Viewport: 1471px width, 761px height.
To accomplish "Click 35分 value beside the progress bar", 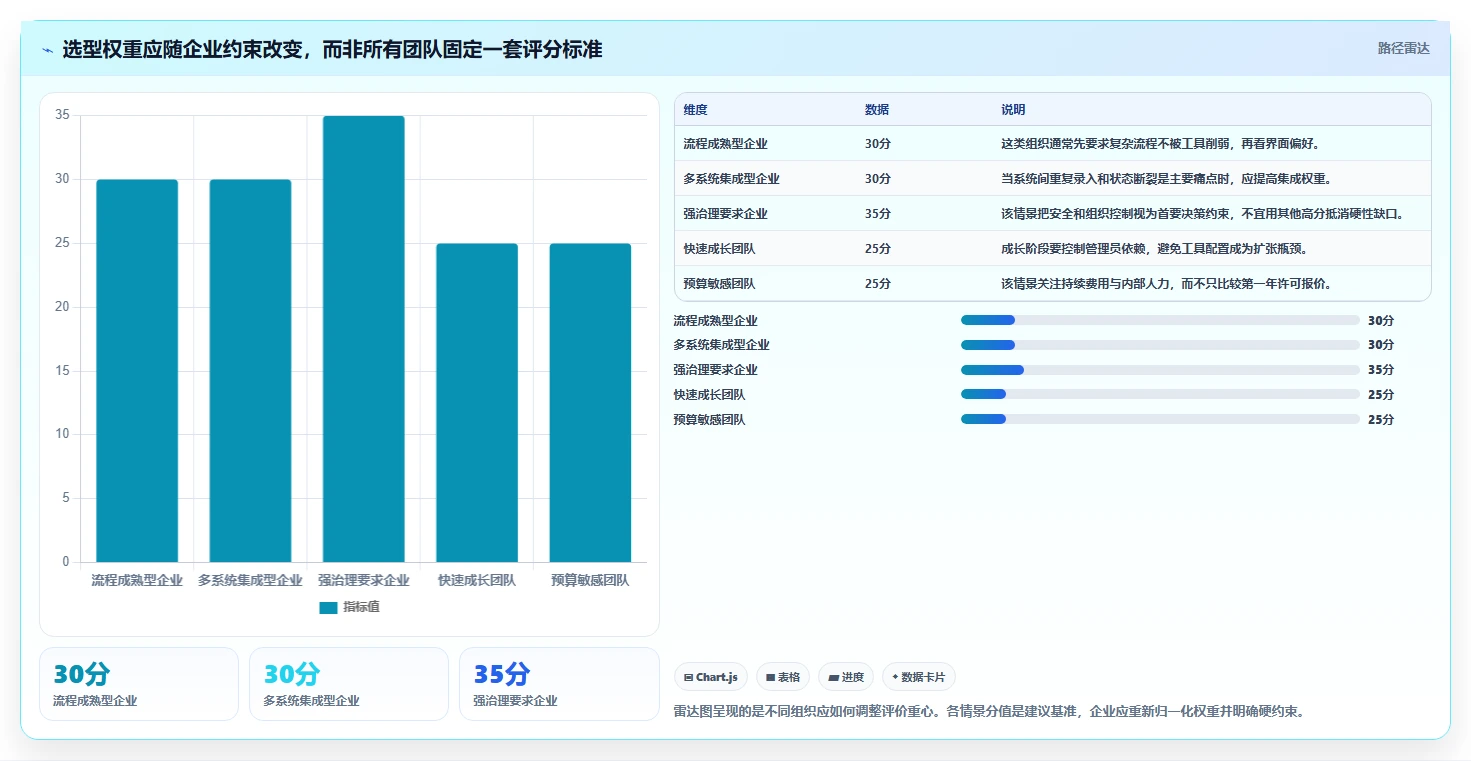I will point(1381,370).
